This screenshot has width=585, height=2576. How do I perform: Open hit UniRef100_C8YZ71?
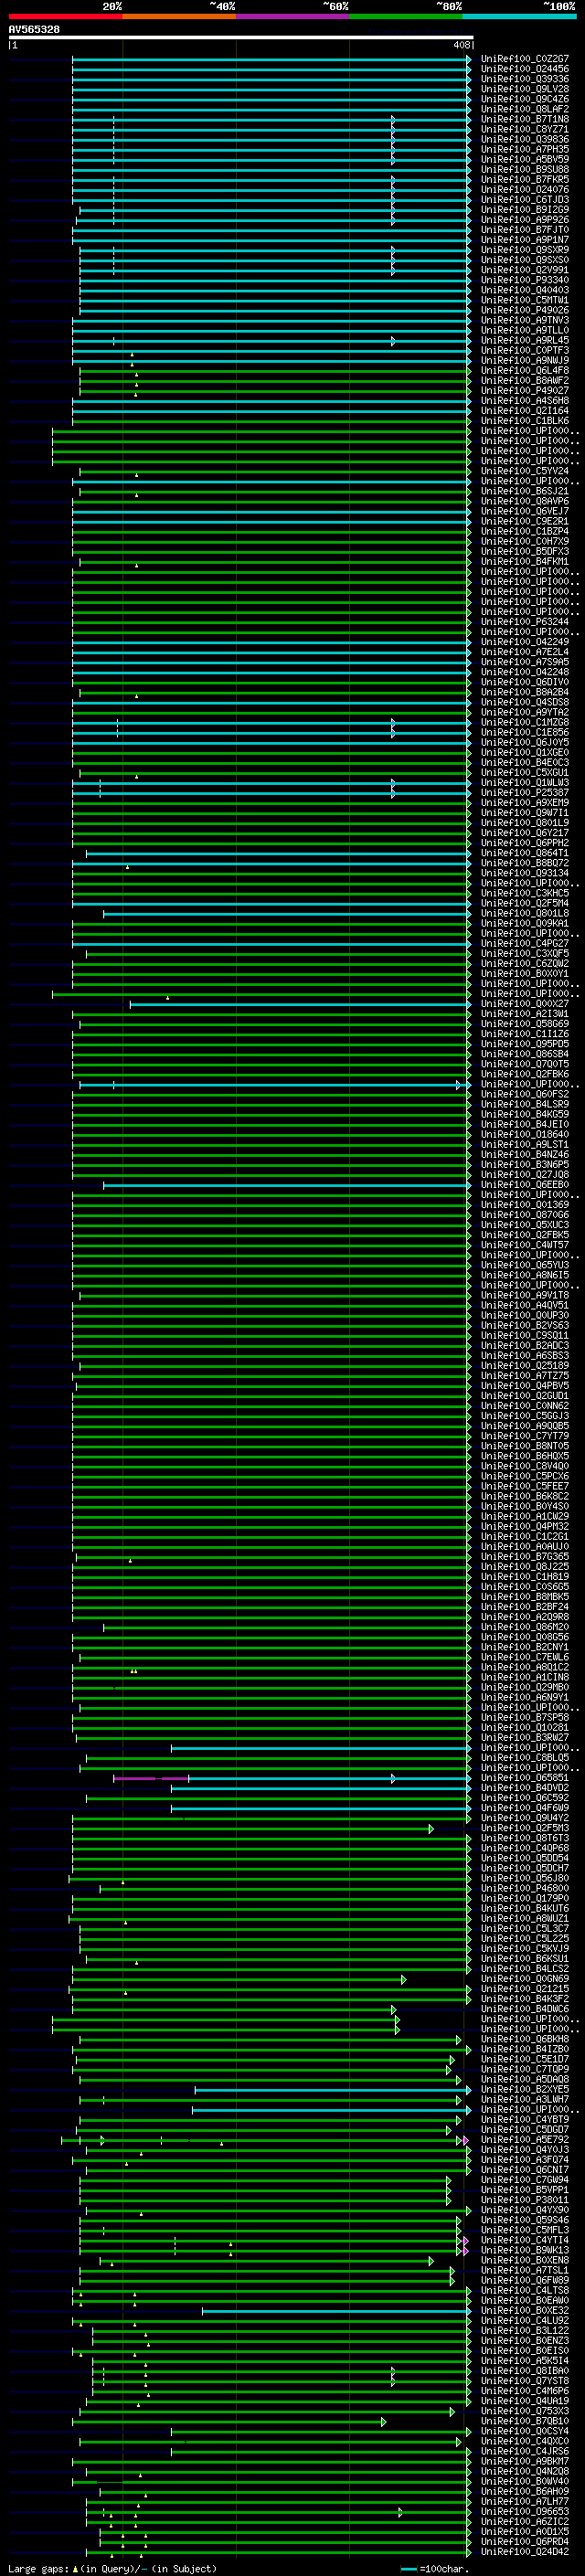pyautogui.click(x=525, y=129)
